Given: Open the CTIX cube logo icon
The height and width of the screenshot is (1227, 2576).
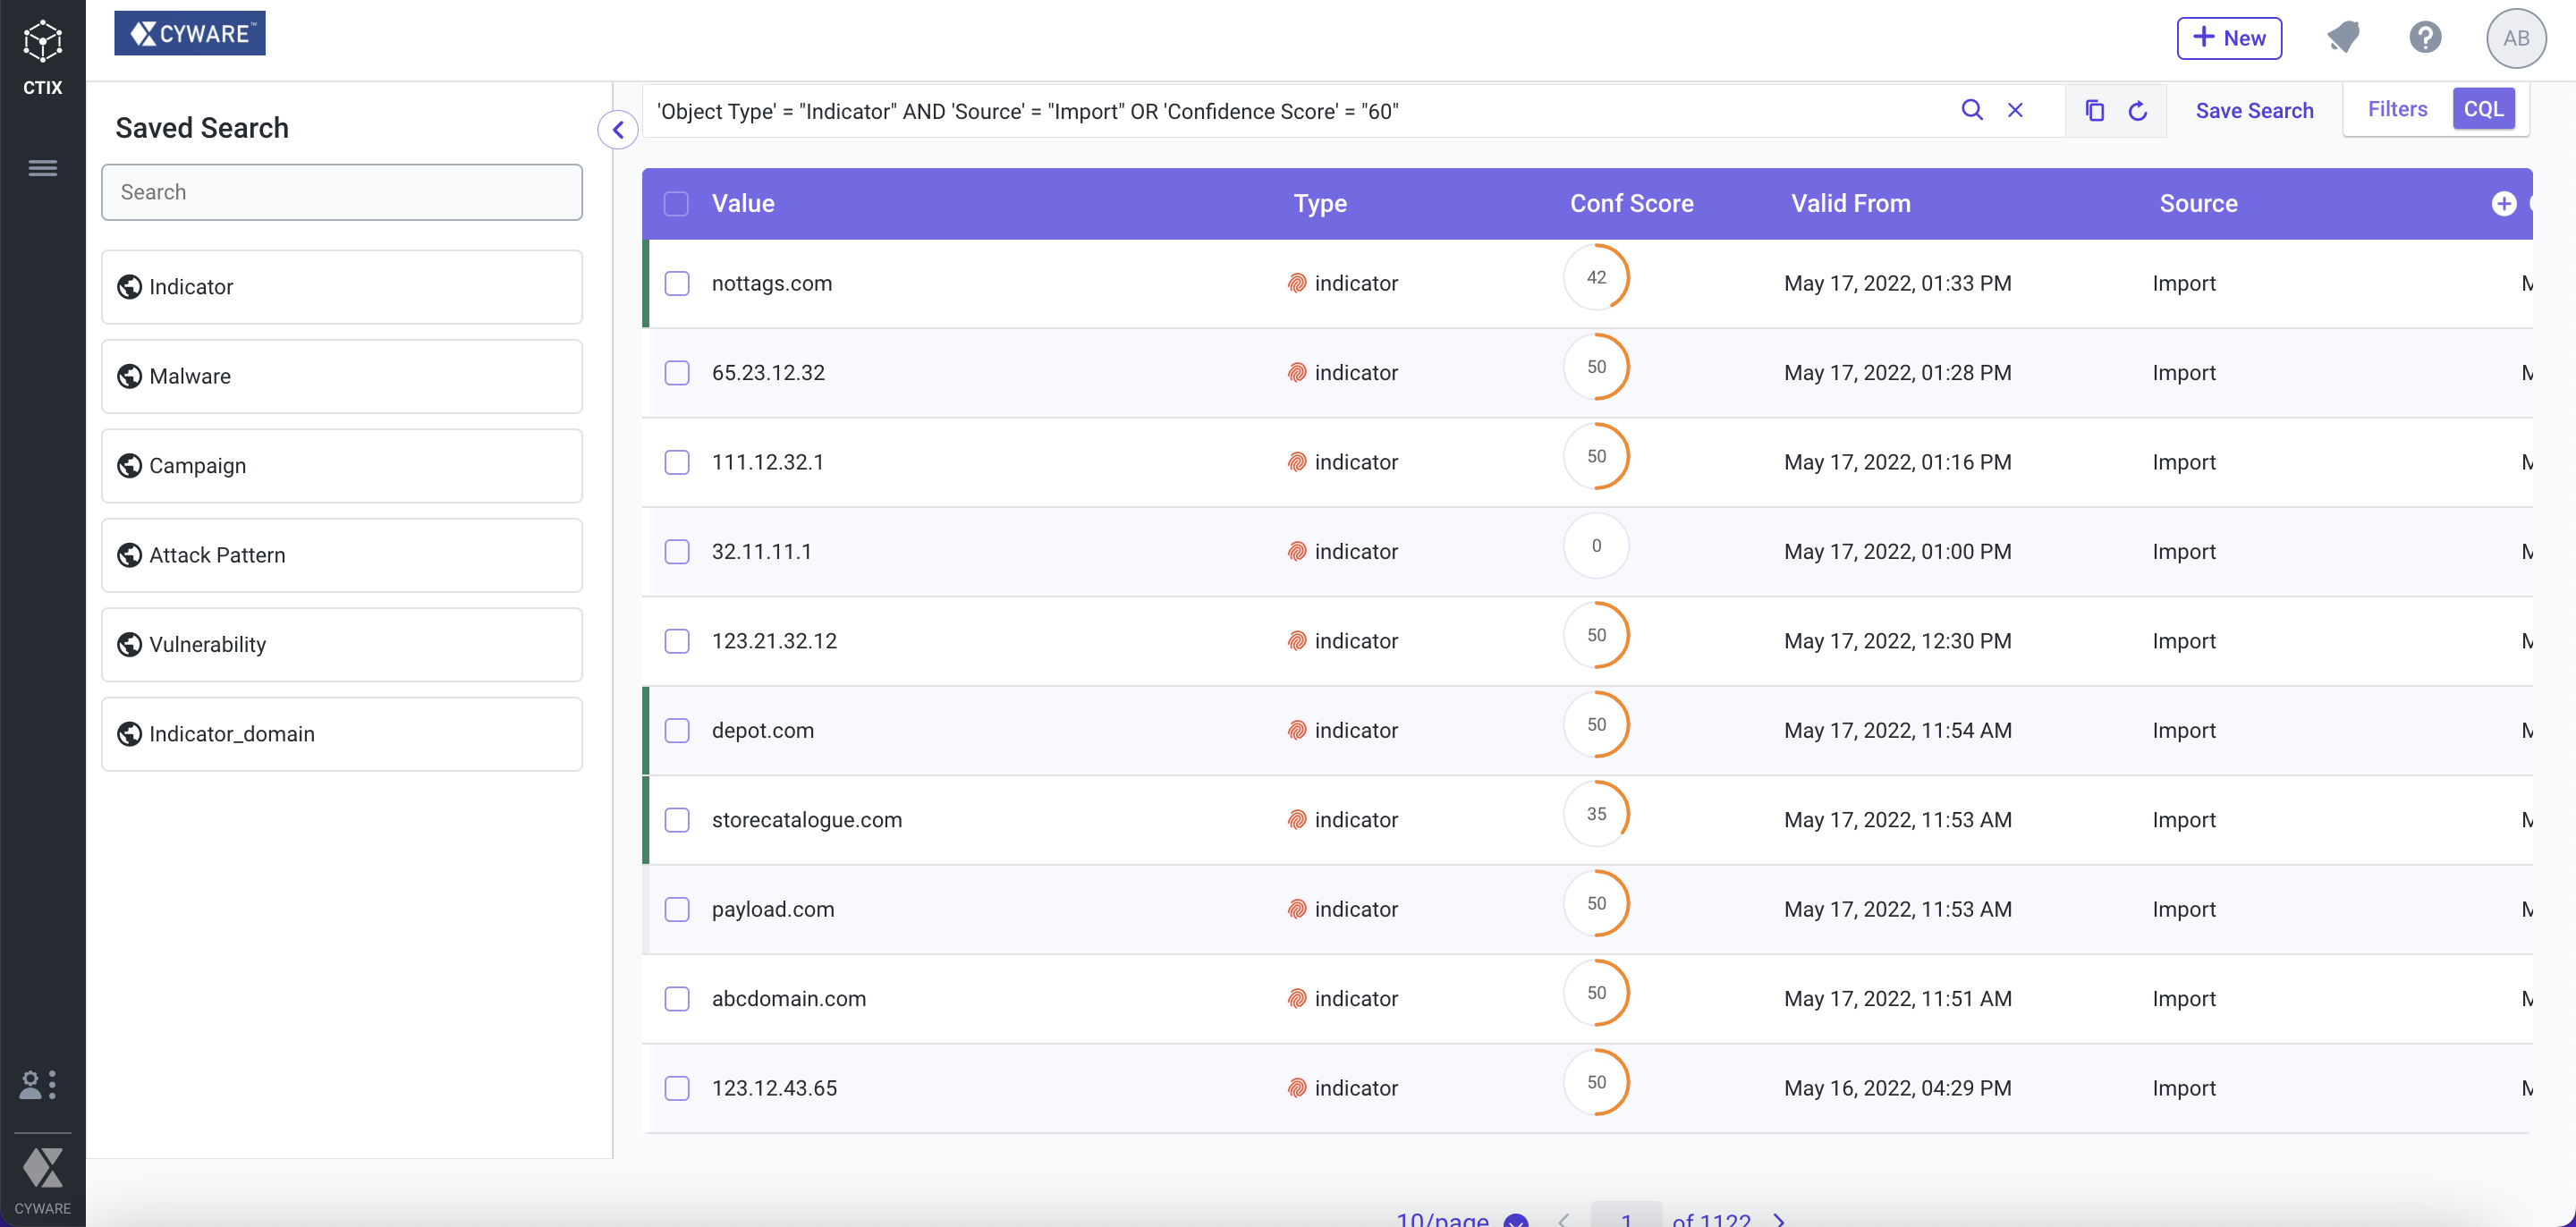Looking at the screenshot, I should pyautogui.click(x=42, y=42).
